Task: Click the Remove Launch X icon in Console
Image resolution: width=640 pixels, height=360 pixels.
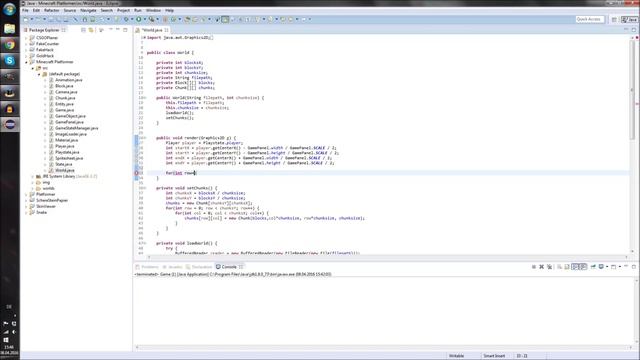Action: [x=541, y=267]
